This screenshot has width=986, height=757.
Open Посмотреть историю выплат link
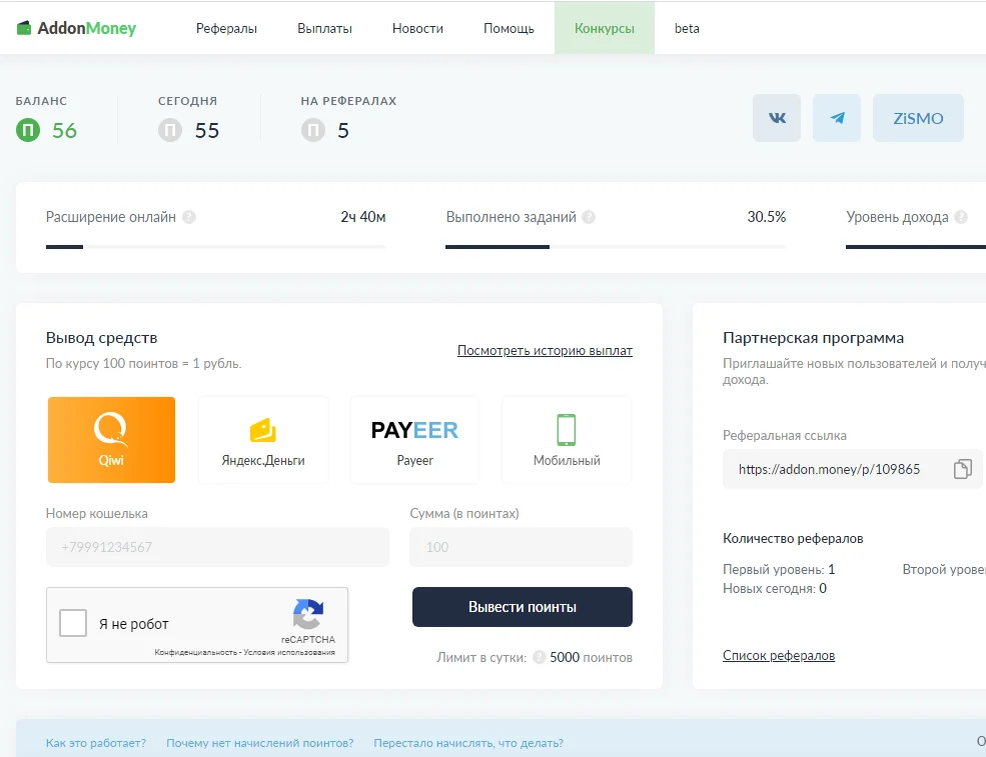click(545, 351)
